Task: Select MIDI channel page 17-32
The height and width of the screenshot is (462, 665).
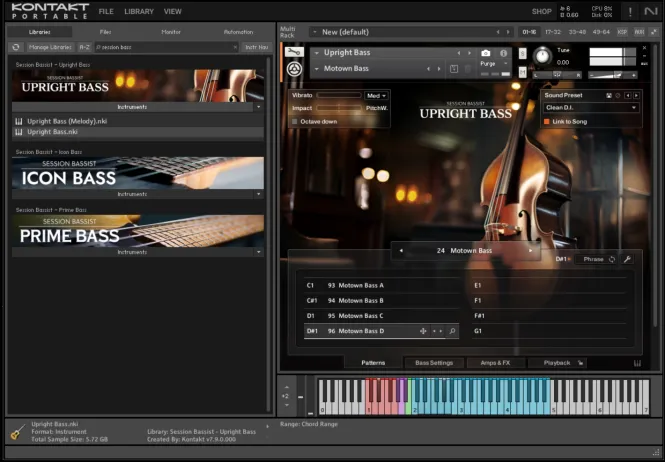Action: tap(553, 32)
